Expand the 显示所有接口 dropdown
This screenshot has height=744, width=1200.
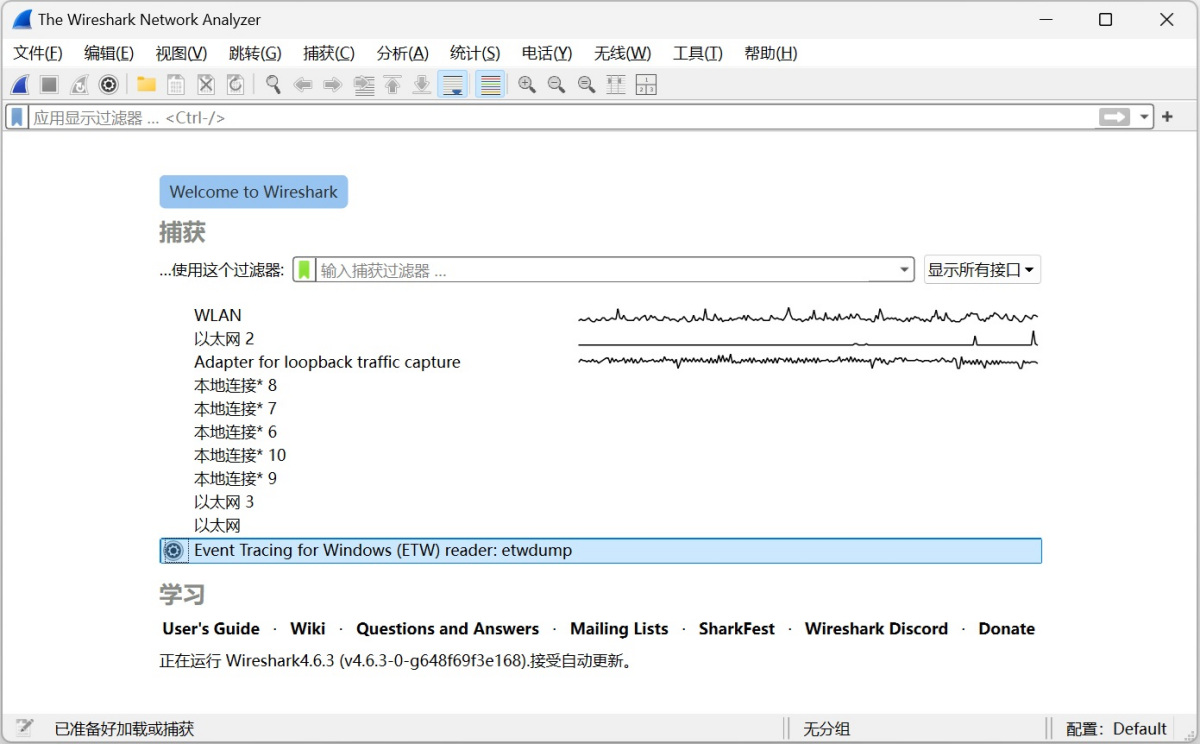pyautogui.click(x=981, y=270)
